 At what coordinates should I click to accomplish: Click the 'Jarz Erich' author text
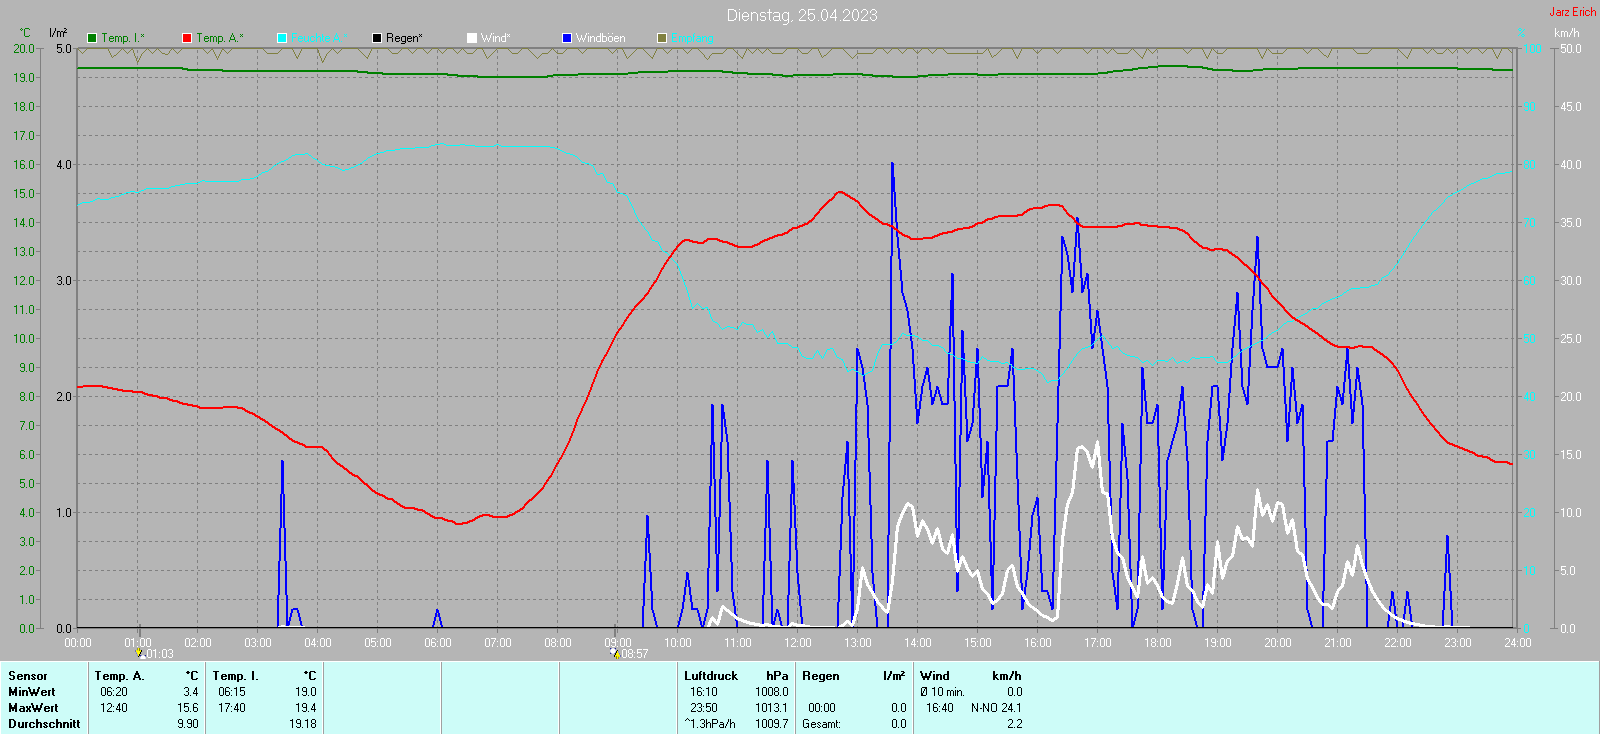click(1573, 12)
